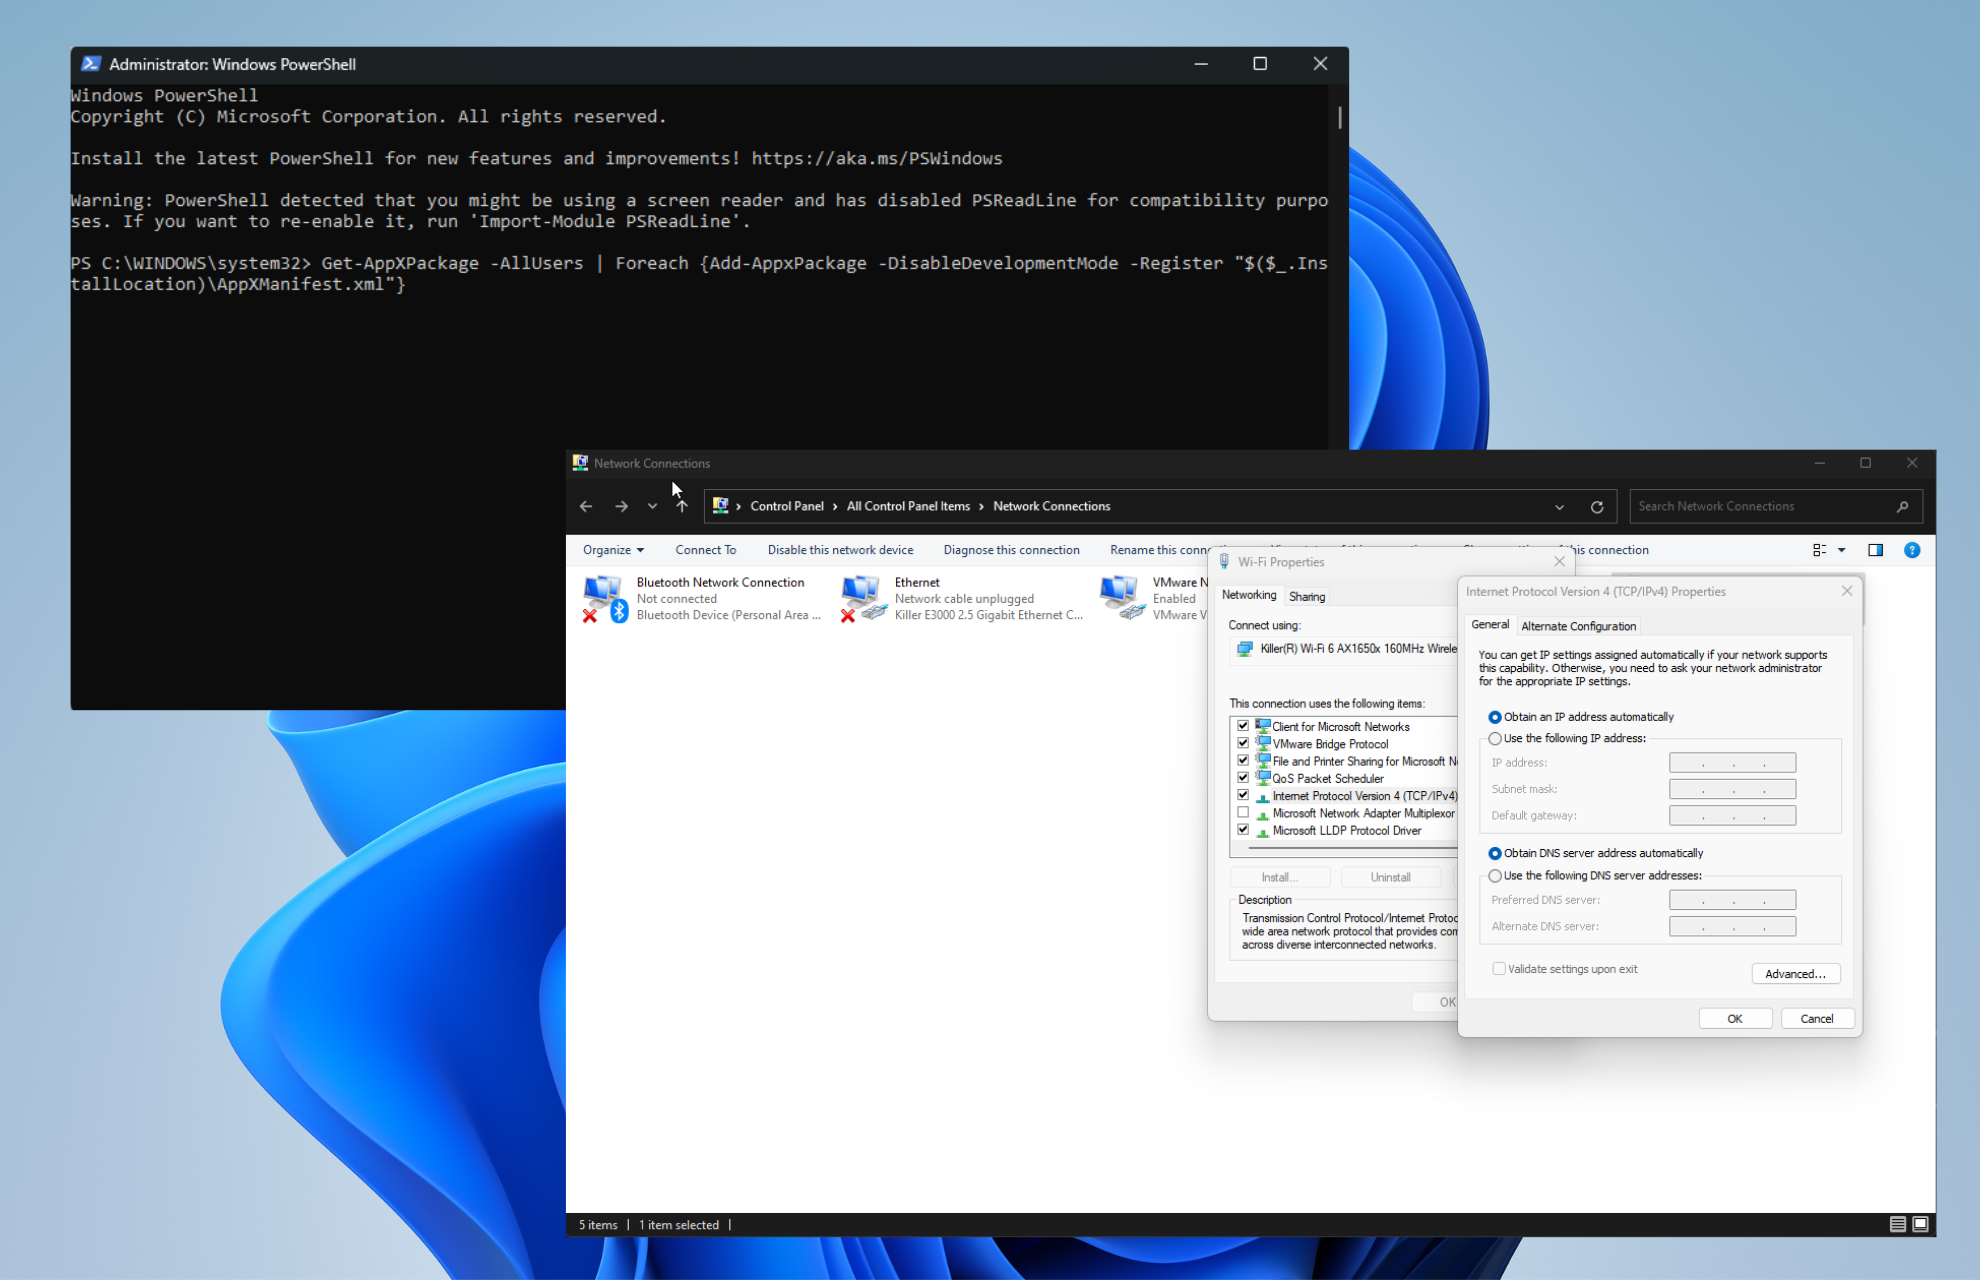1980x1280 pixels.
Task: Toggle 'Obtain DNS server address automatically' radio
Action: pos(1494,851)
